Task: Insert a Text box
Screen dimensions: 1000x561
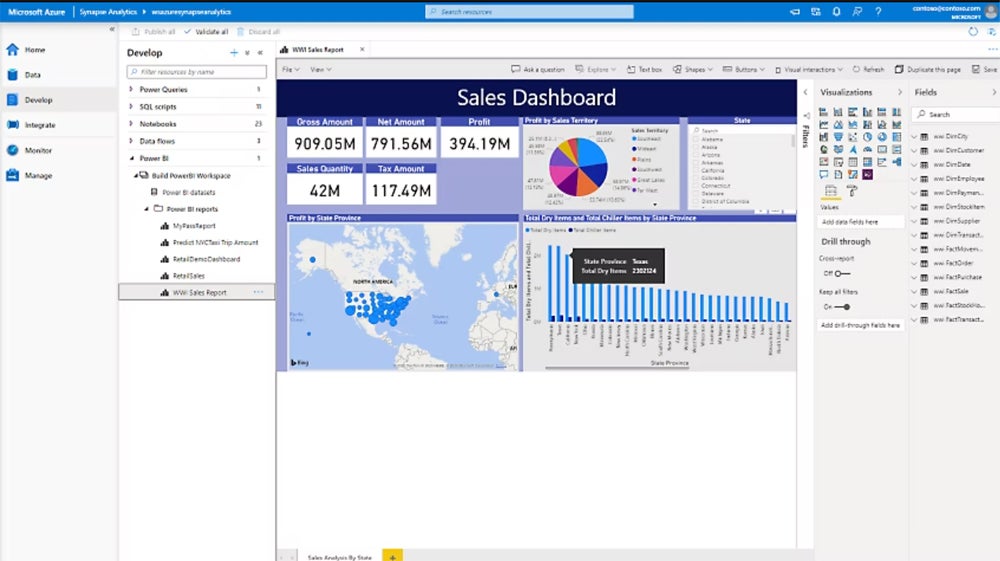Action: [x=644, y=69]
